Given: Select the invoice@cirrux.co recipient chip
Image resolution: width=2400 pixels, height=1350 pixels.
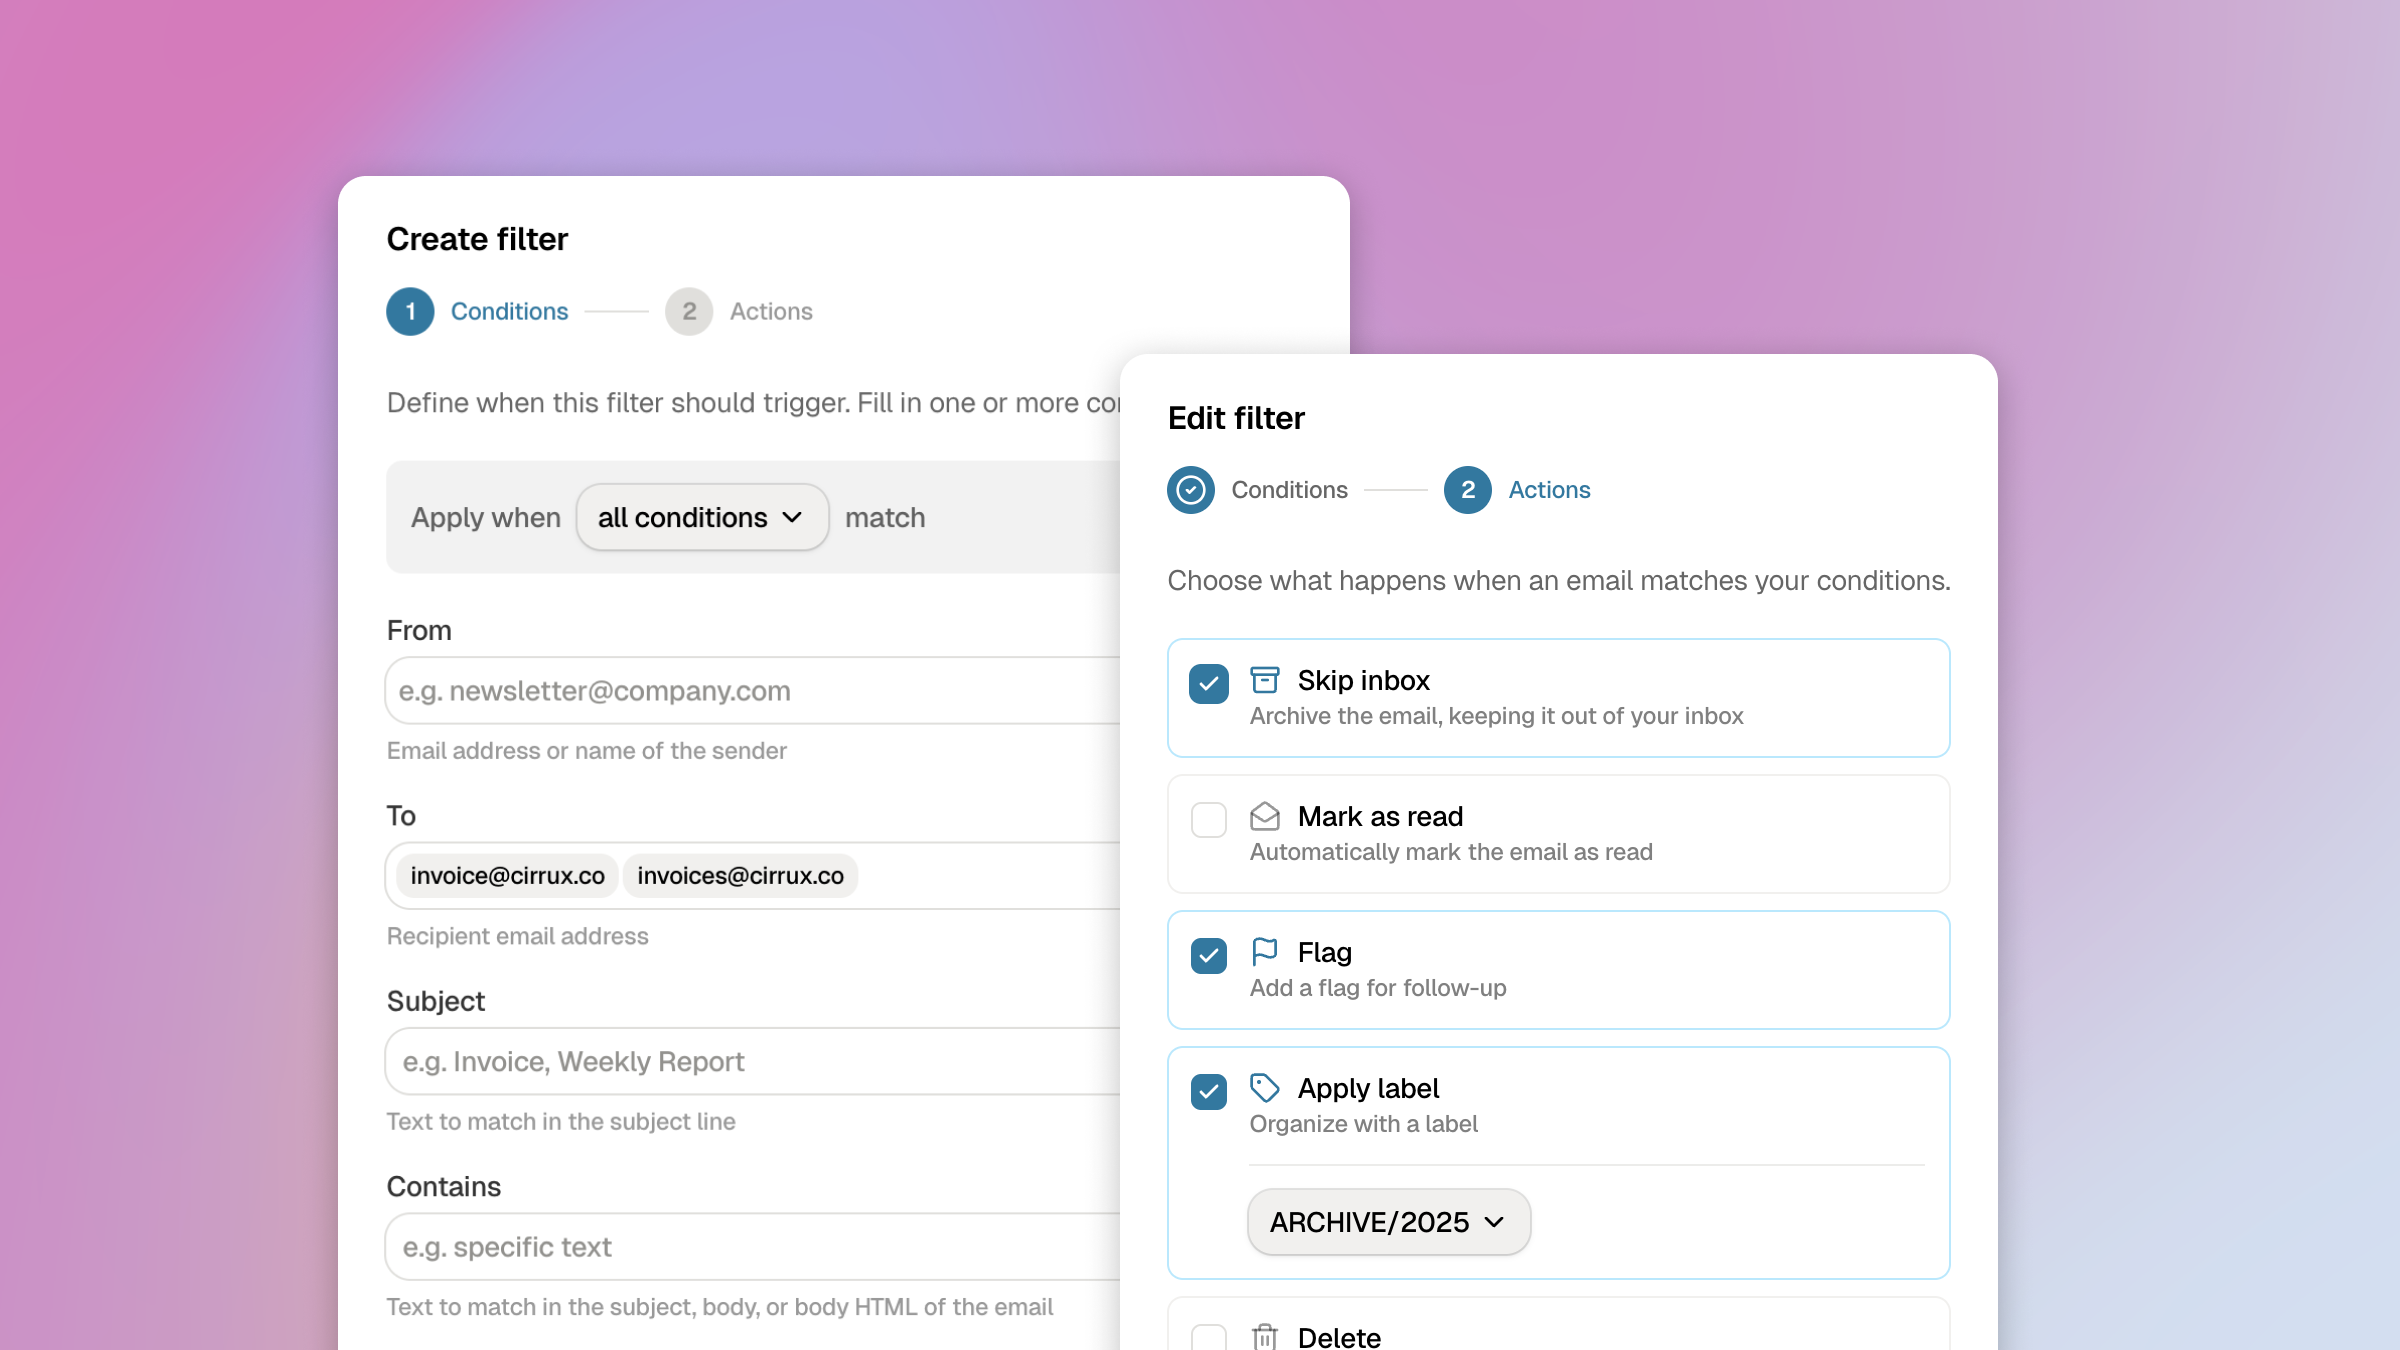Looking at the screenshot, I should click(507, 876).
